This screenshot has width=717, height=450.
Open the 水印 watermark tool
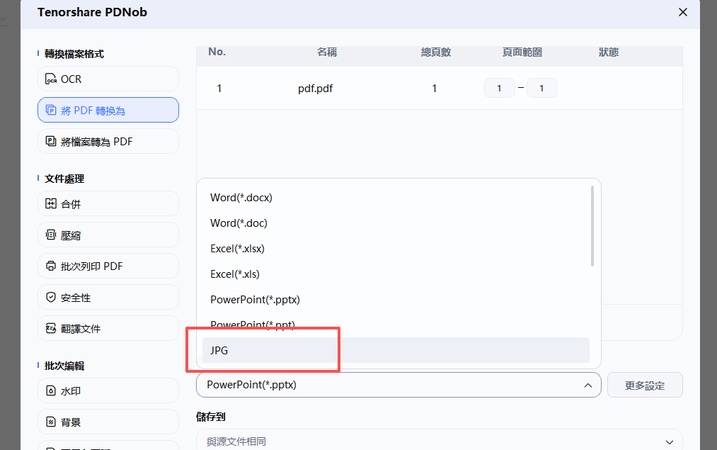point(108,391)
